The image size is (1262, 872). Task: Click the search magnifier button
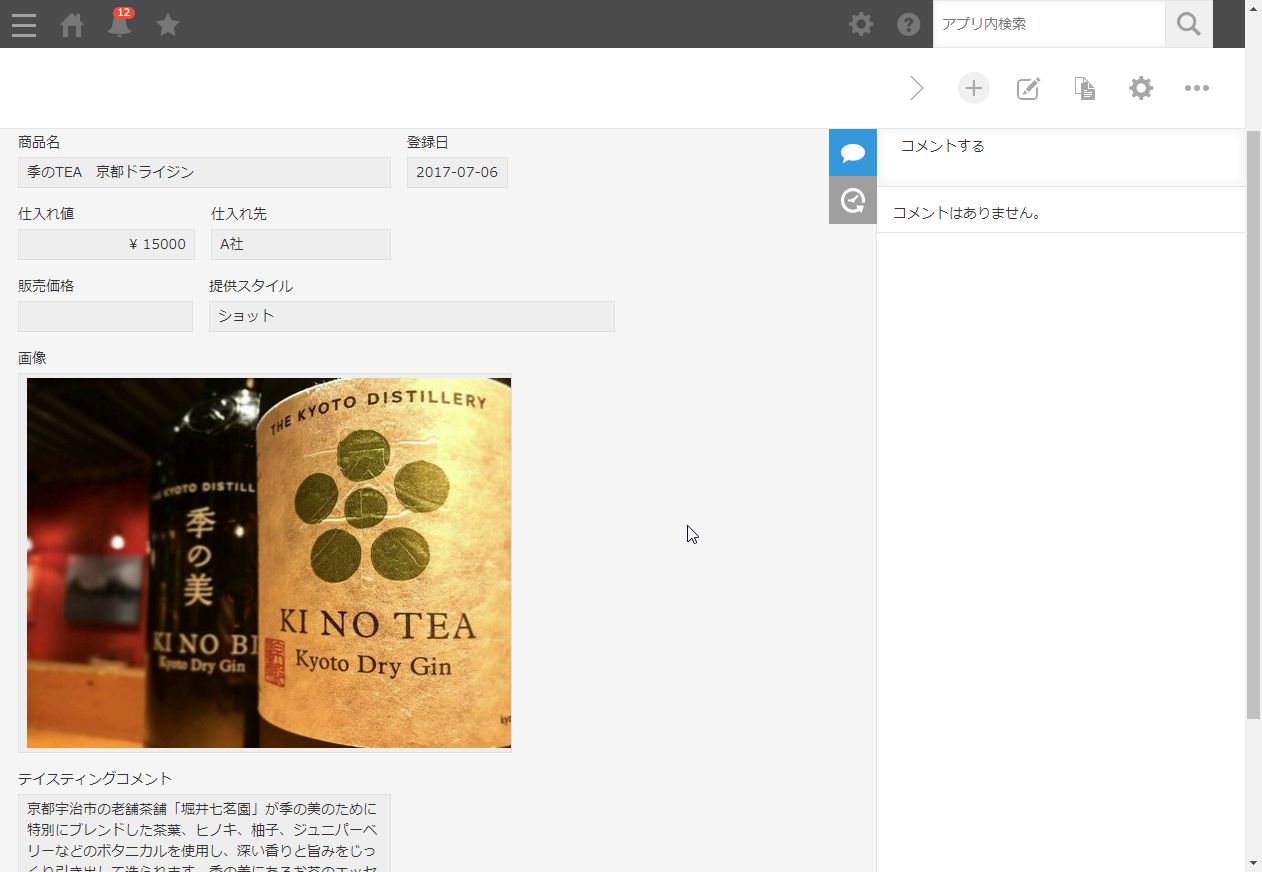1189,24
